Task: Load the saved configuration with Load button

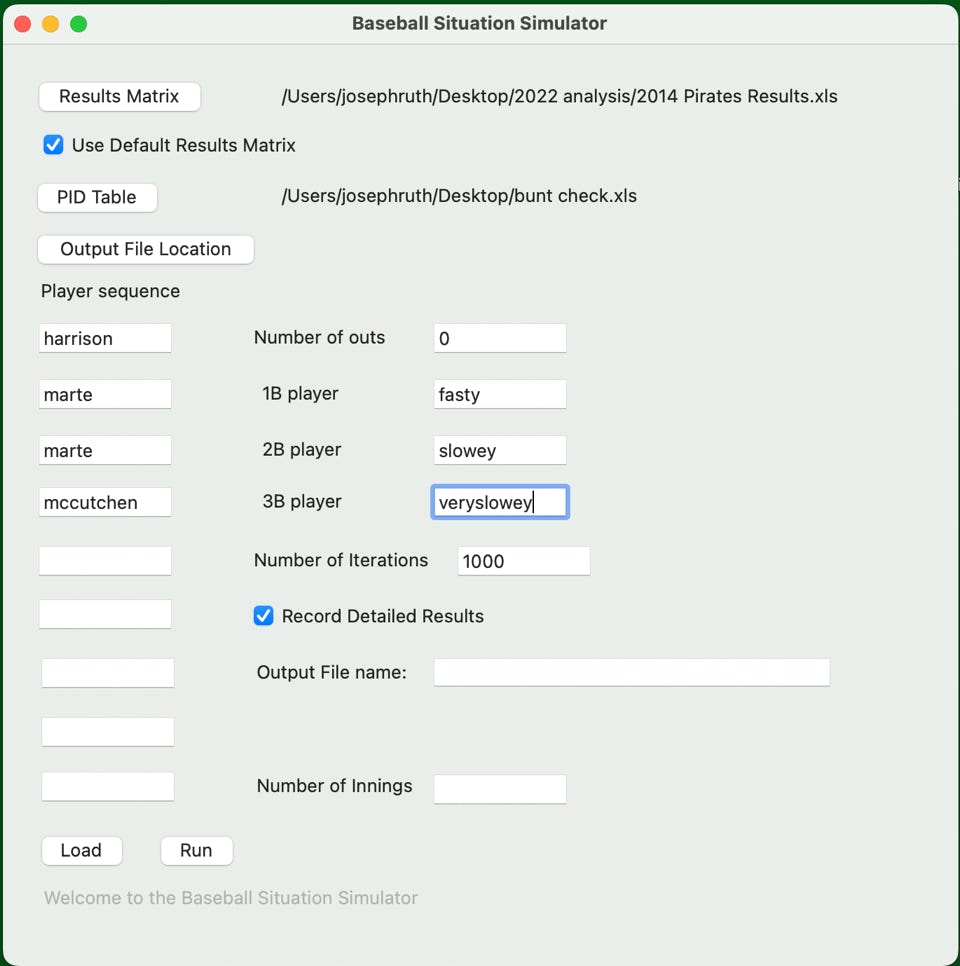Action: tap(81, 850)
